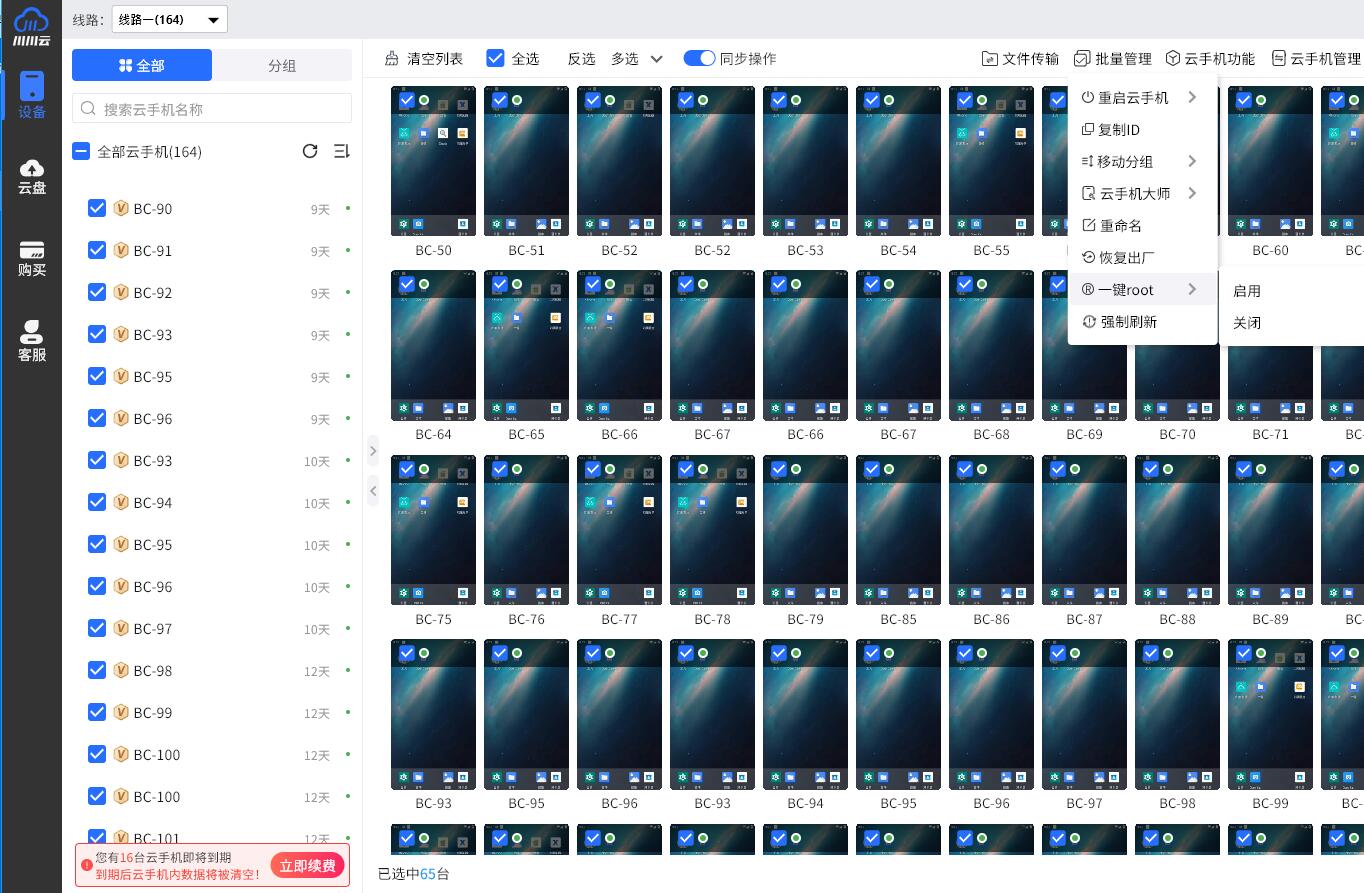The height and width of the screenshot is (893, 1364).
Task: Click the 购买 purchase sidebar icon
Action: tap(32, 258)
